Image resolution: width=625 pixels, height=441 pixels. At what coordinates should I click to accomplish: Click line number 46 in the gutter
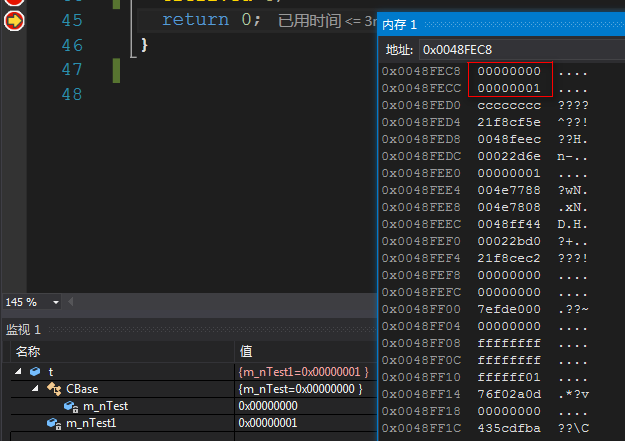72,45
